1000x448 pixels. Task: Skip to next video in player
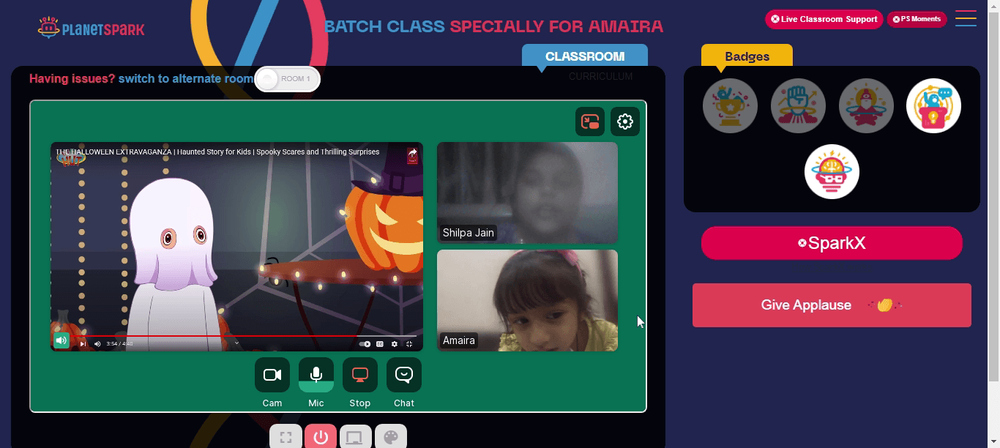(x=83, y=344)
